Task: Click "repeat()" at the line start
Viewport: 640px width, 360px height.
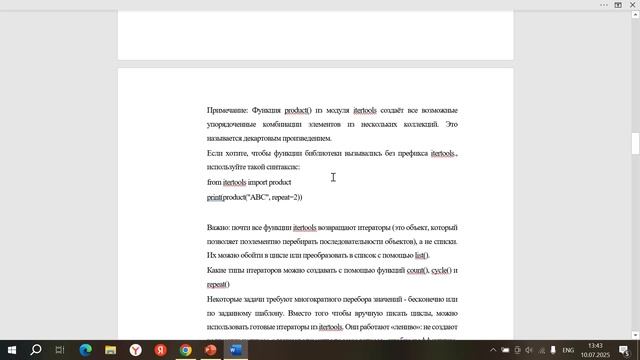Action: coord(218,284)
